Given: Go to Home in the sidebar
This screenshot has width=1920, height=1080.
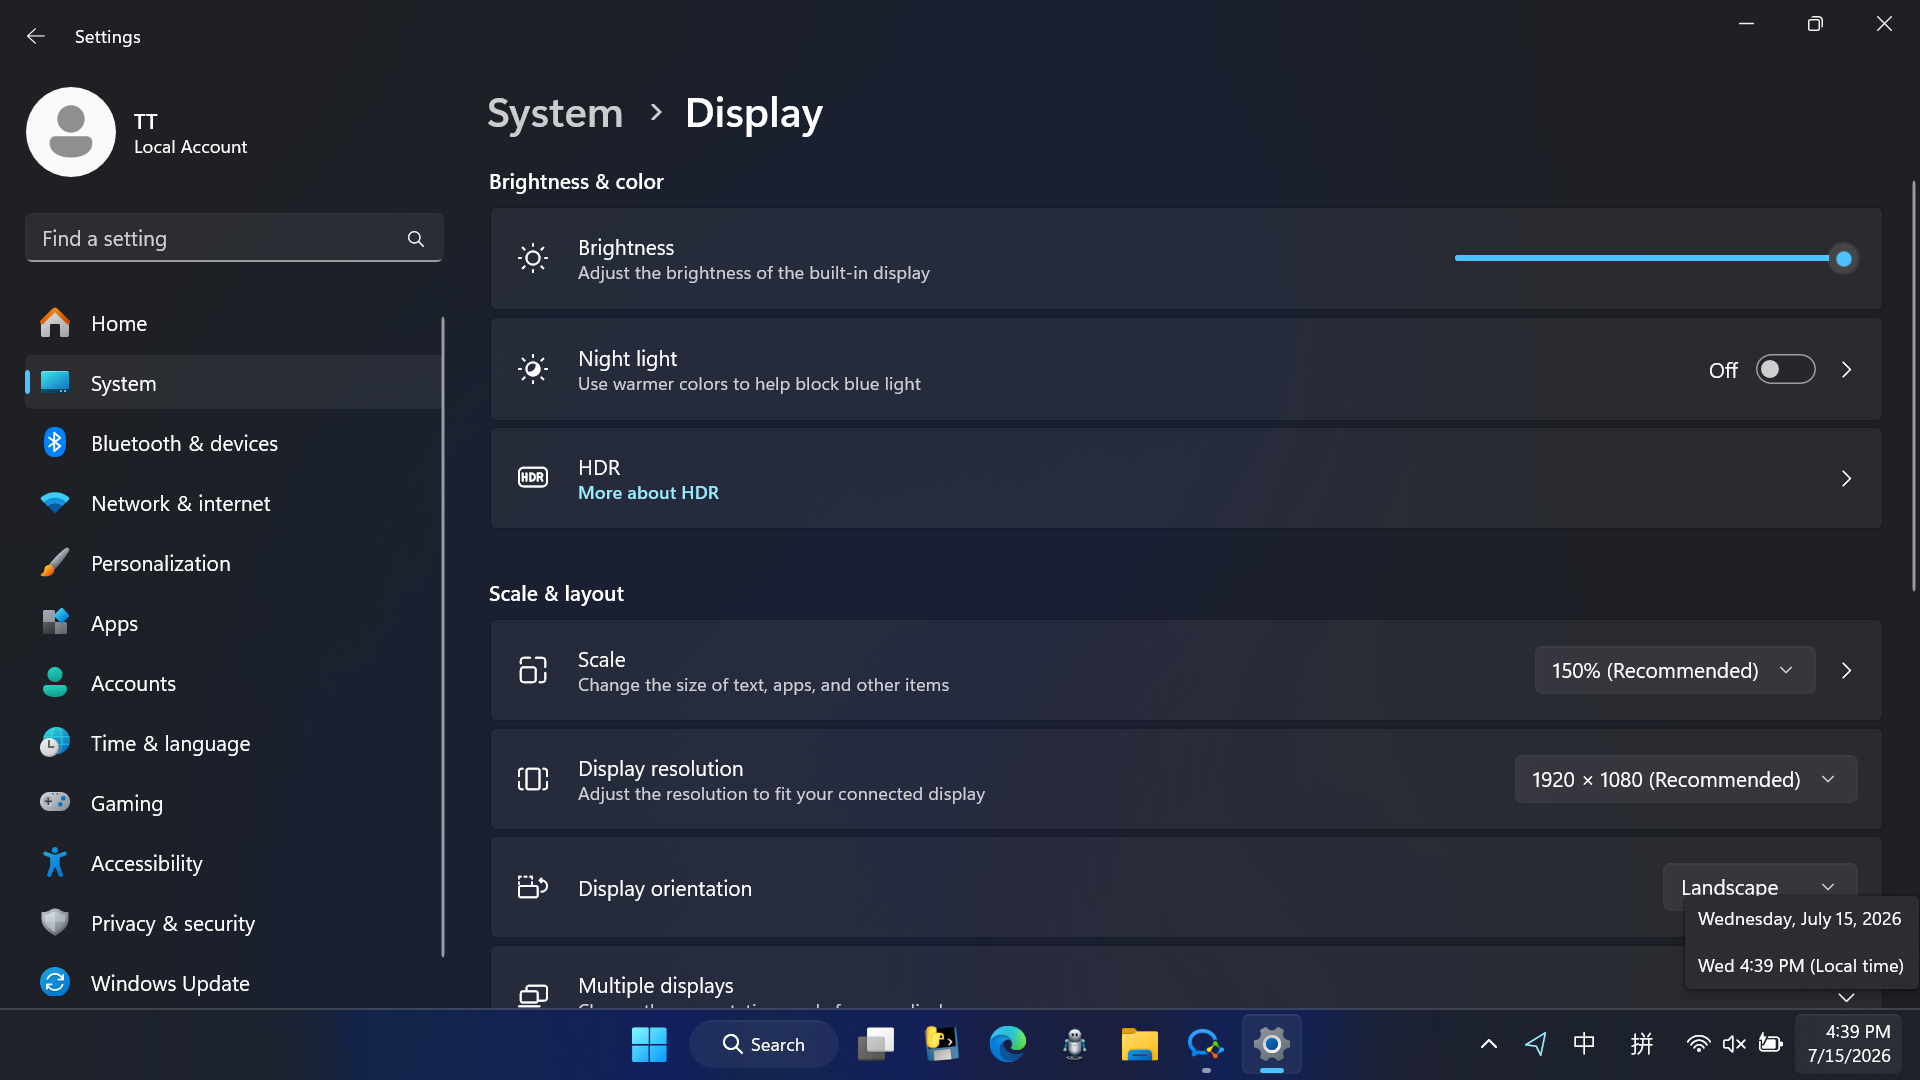Looking at the screenshot, I should (x=232, y=323).
